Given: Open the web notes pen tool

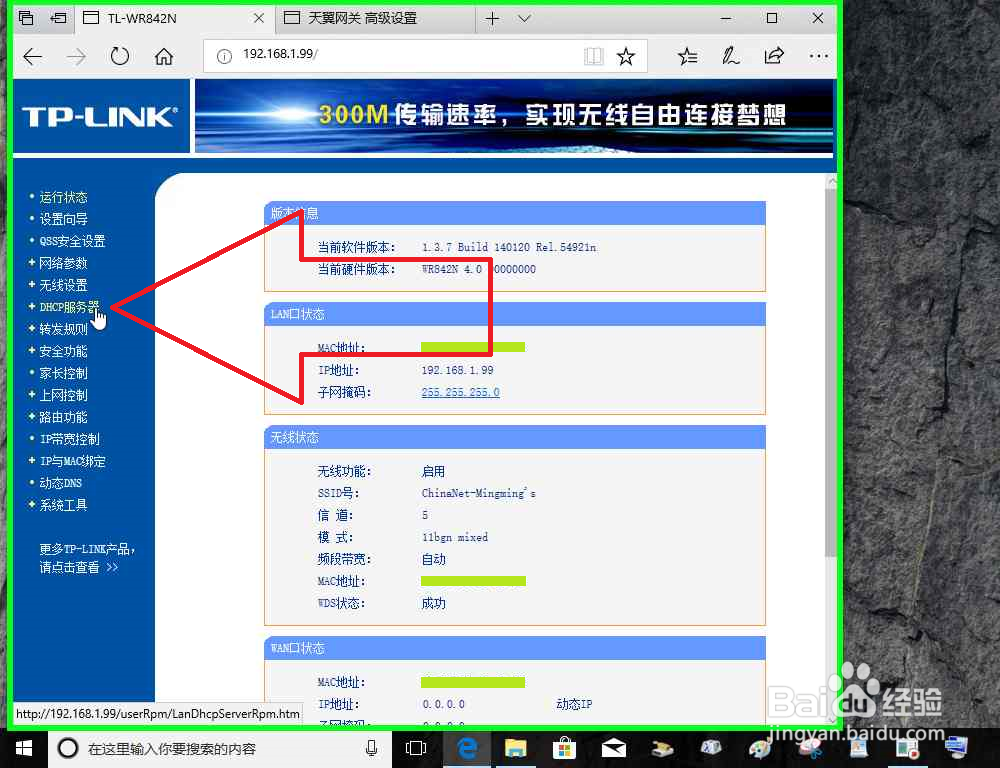Looking at the screenshot, I should tap(730, 57).
